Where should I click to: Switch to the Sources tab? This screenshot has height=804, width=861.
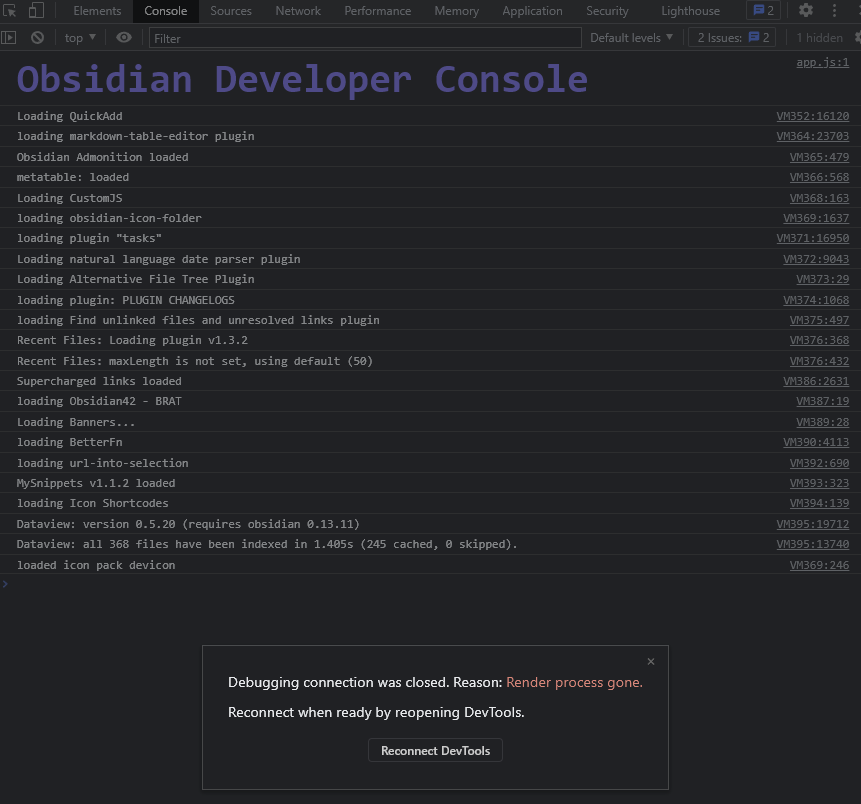pyautogui.click(x=231, y=10)
